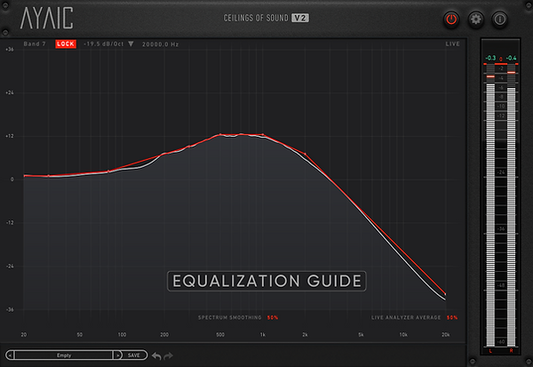Open the Empty preset selector list
Image resolution: width=533 pixels, height=367 pixels.
(64, 355)
